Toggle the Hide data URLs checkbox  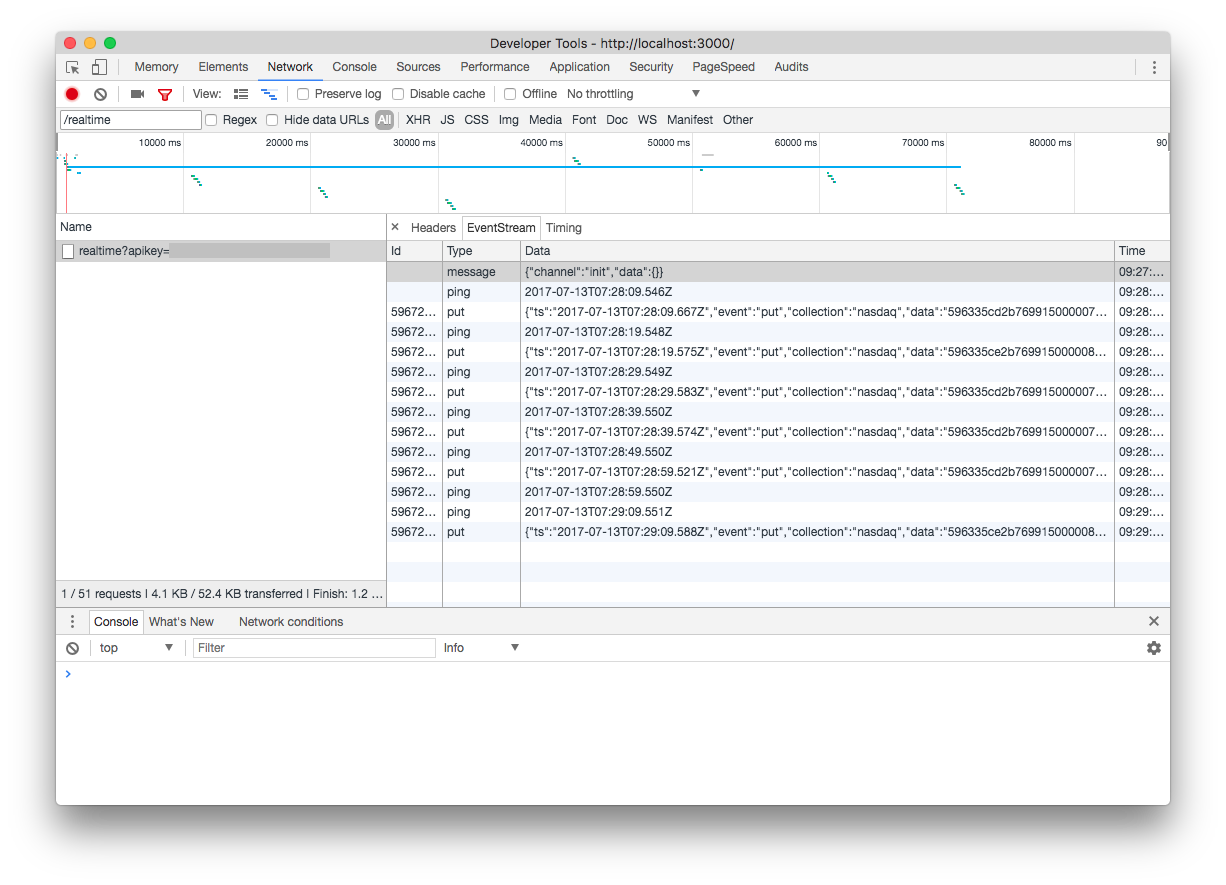272,120
